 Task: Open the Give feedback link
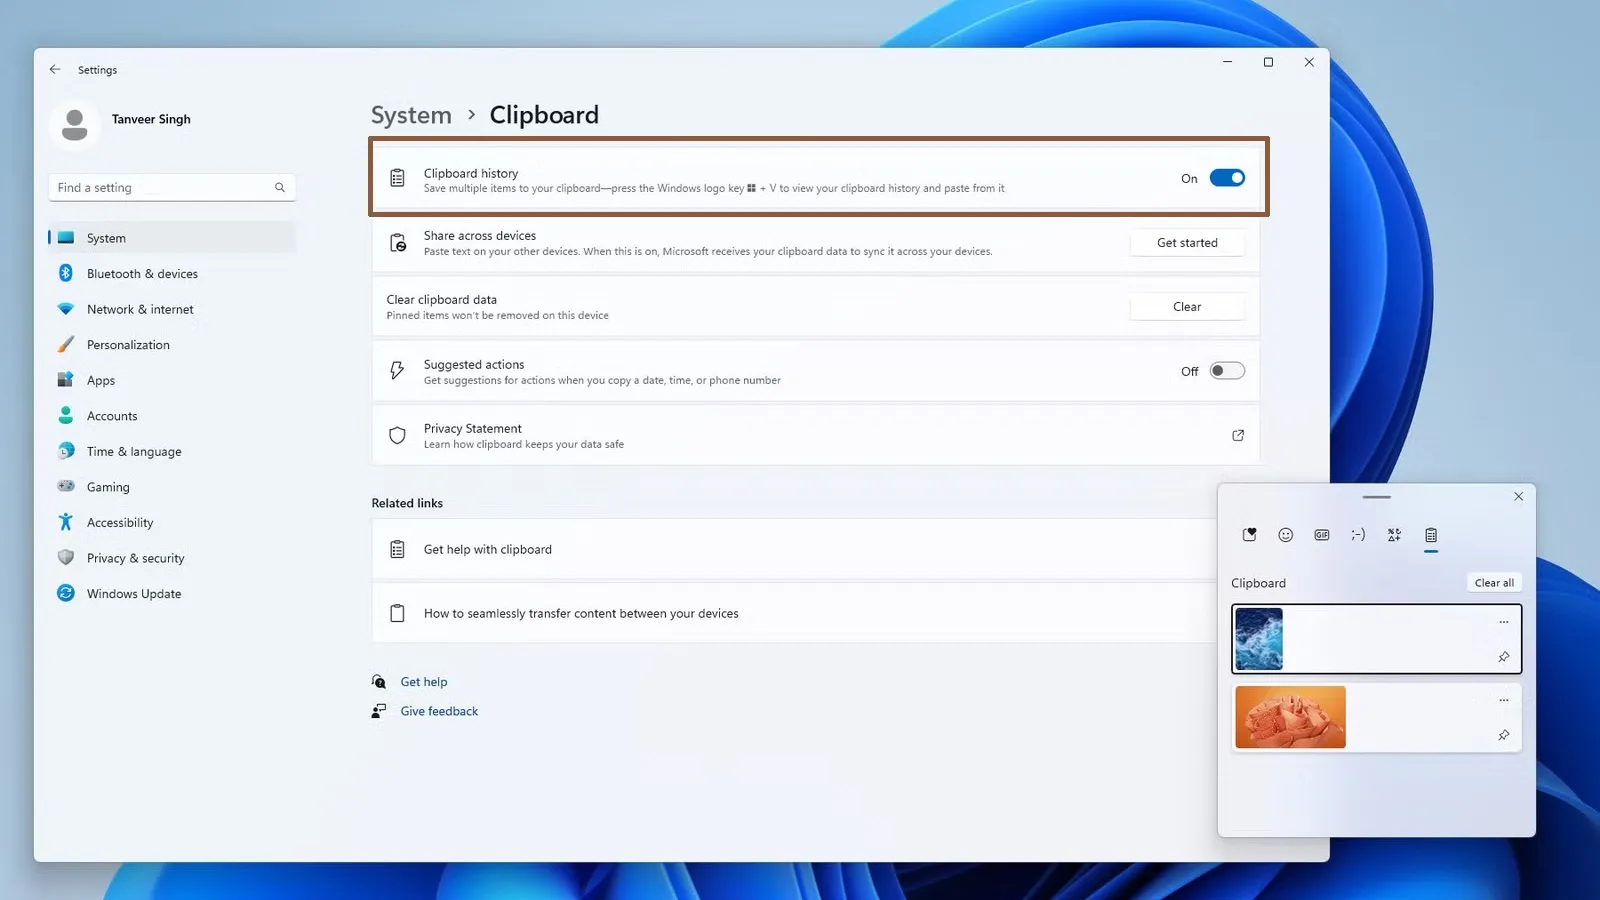[x=439, y=711]
